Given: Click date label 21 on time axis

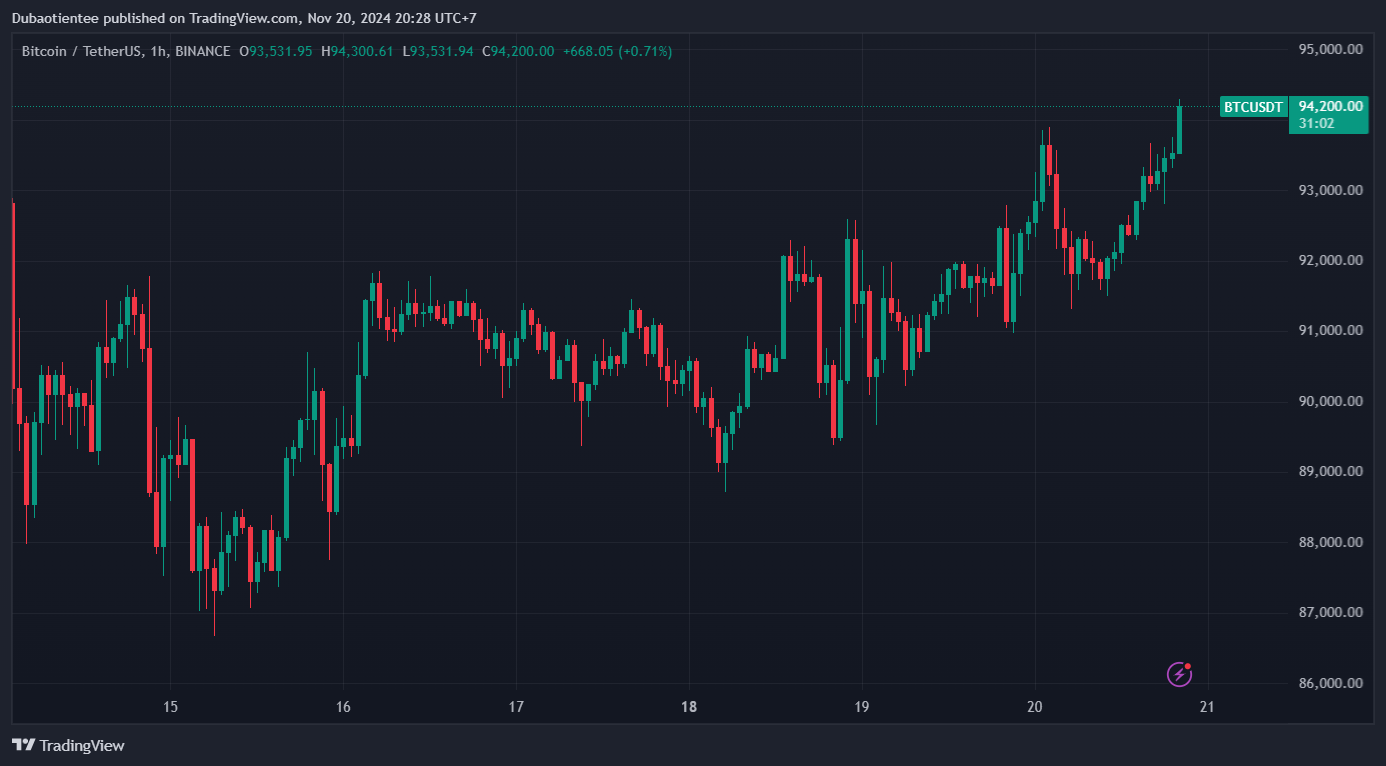Looking at the screenshot, I should pyautogui.click(x=1206, y=707).
